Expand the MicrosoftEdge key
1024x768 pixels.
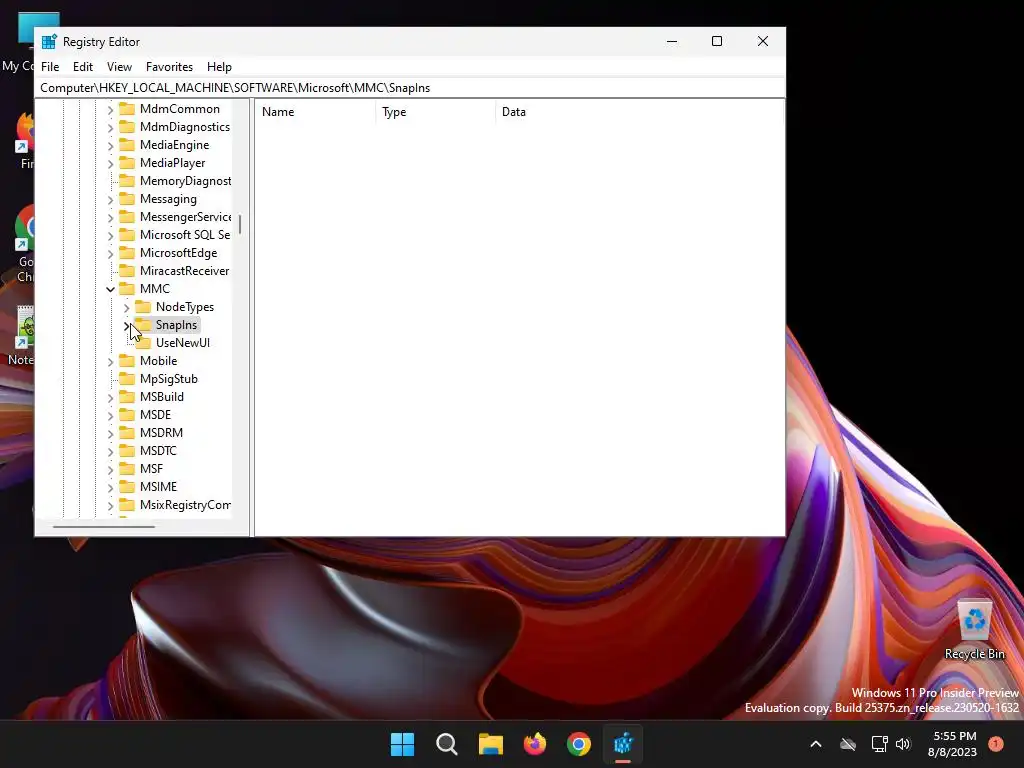[110, 253]
